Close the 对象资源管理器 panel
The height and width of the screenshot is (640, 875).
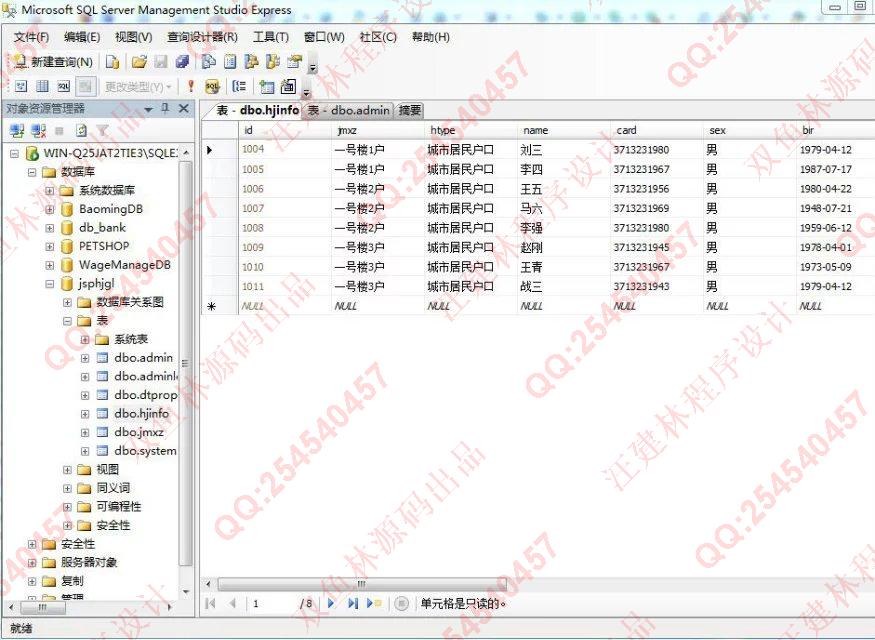[184, 108]
